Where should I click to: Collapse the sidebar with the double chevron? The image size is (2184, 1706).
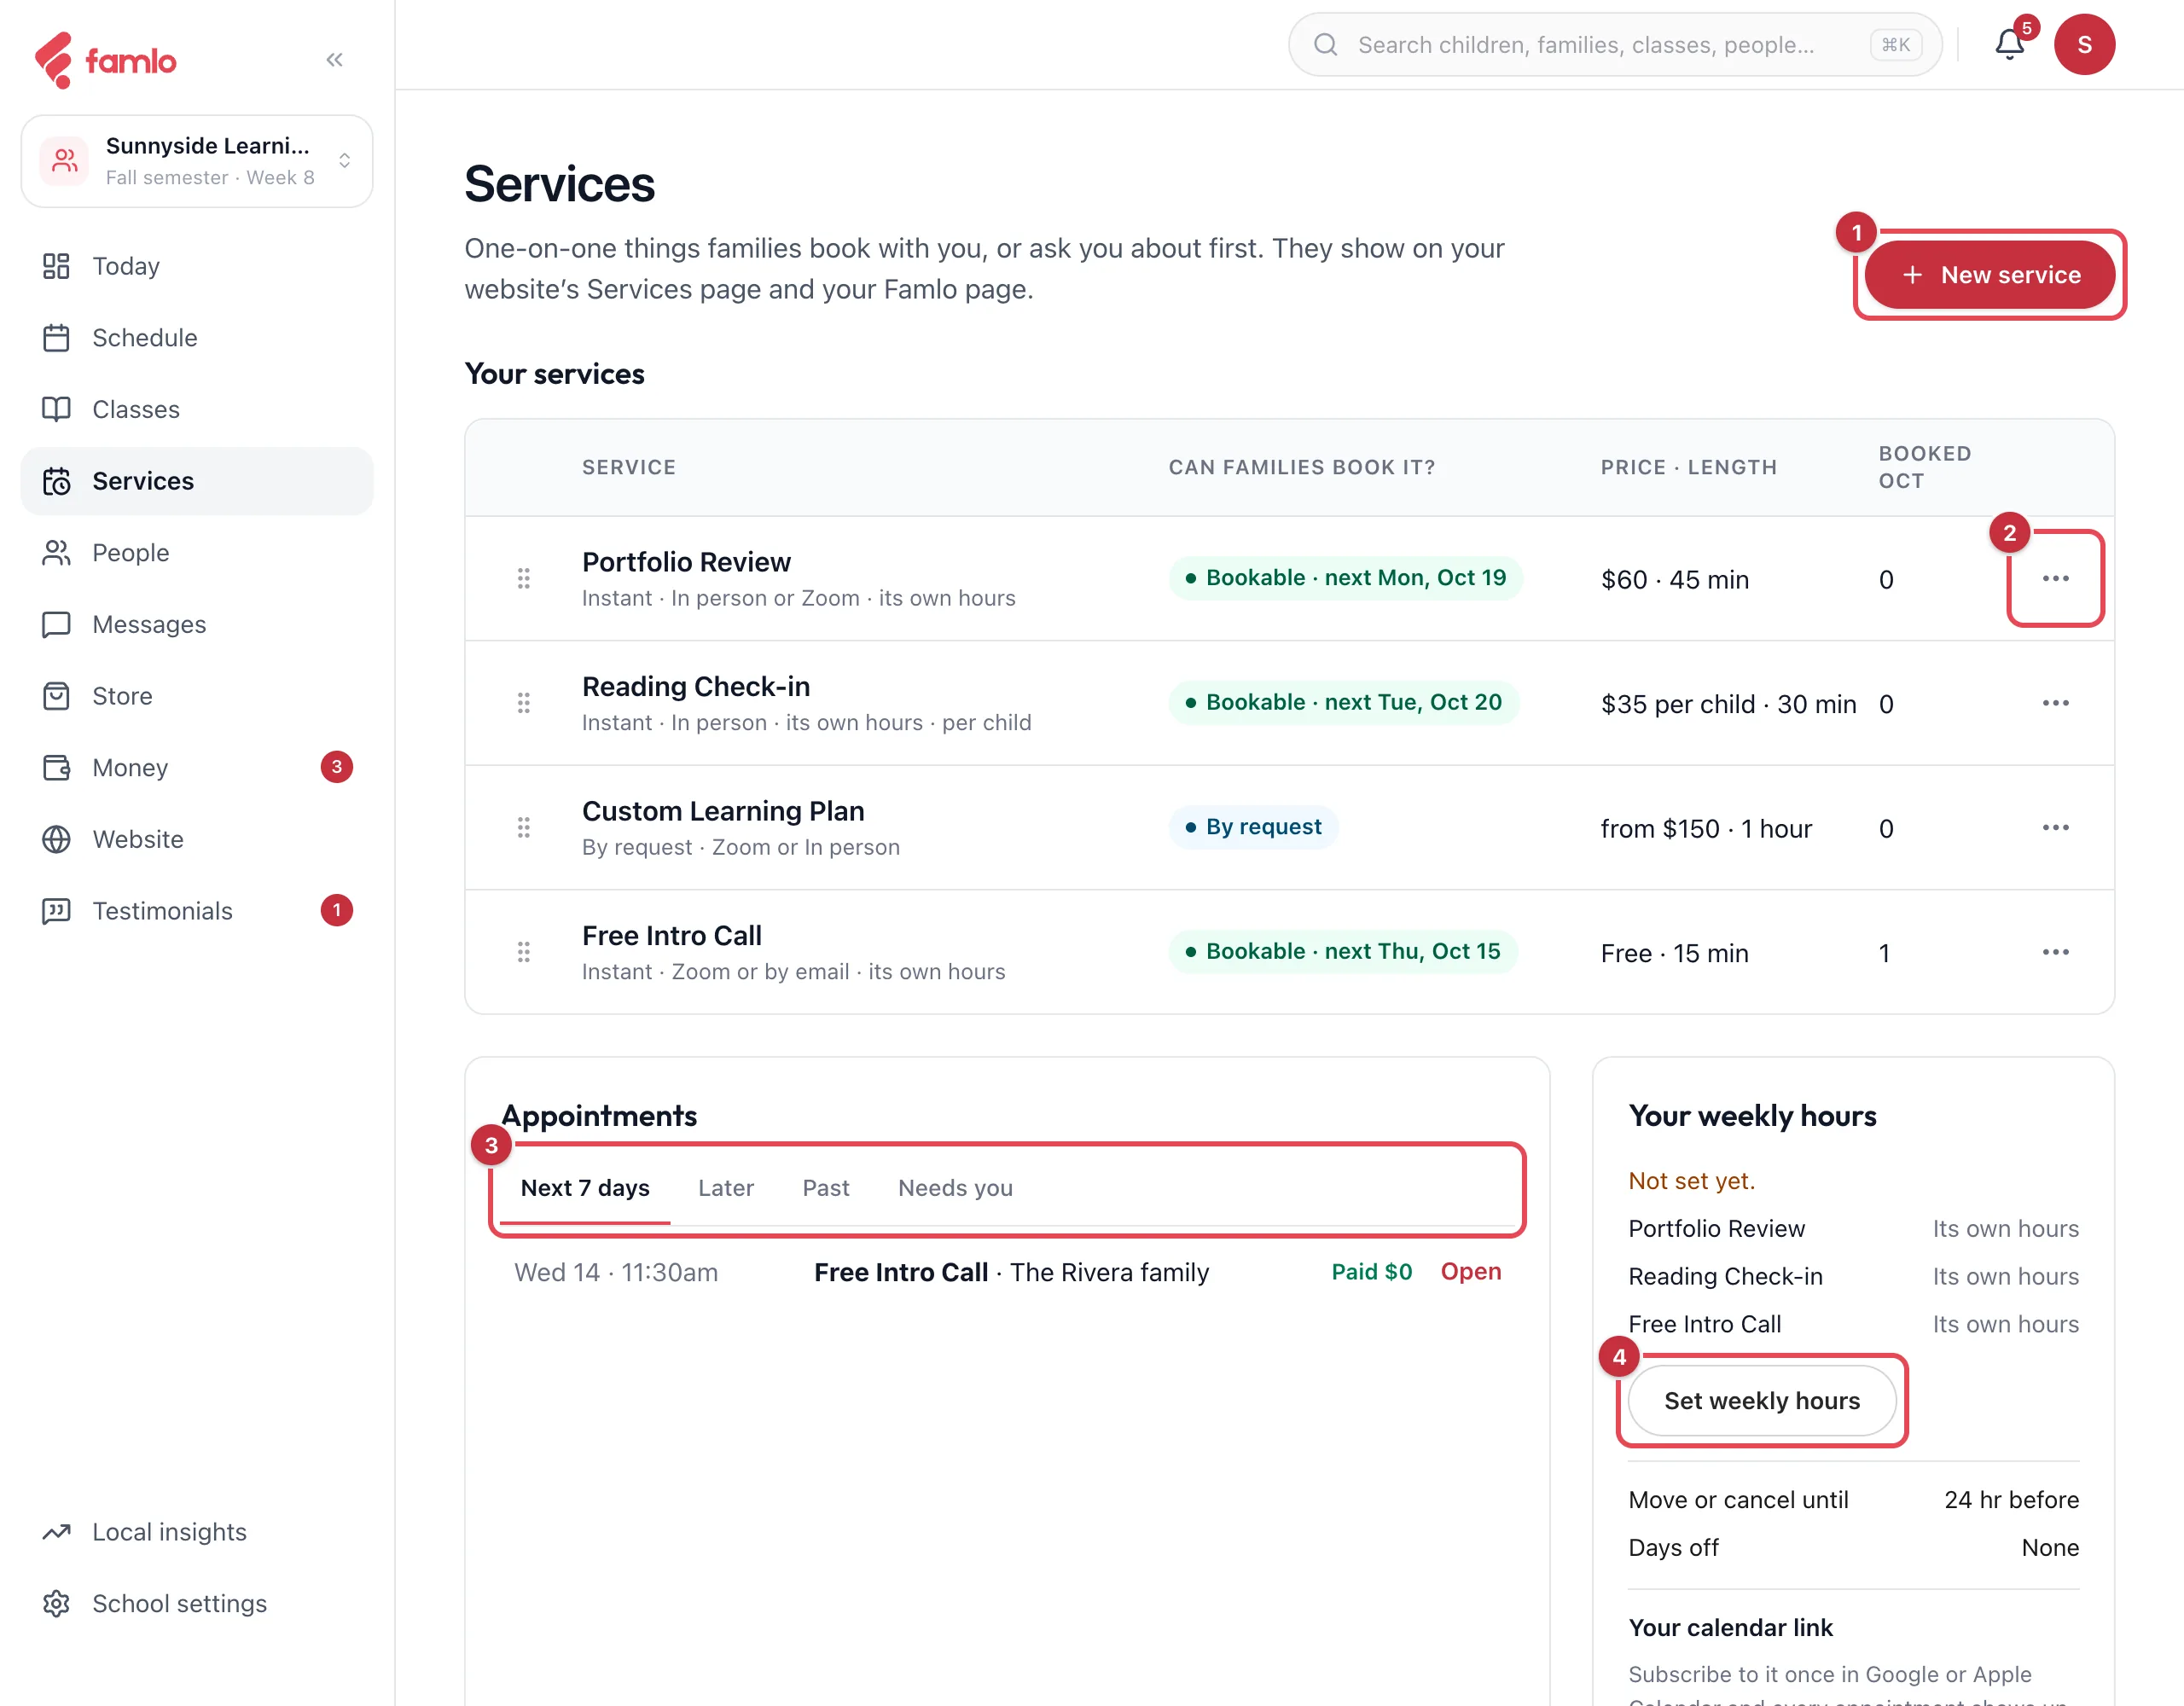[334, 60]
